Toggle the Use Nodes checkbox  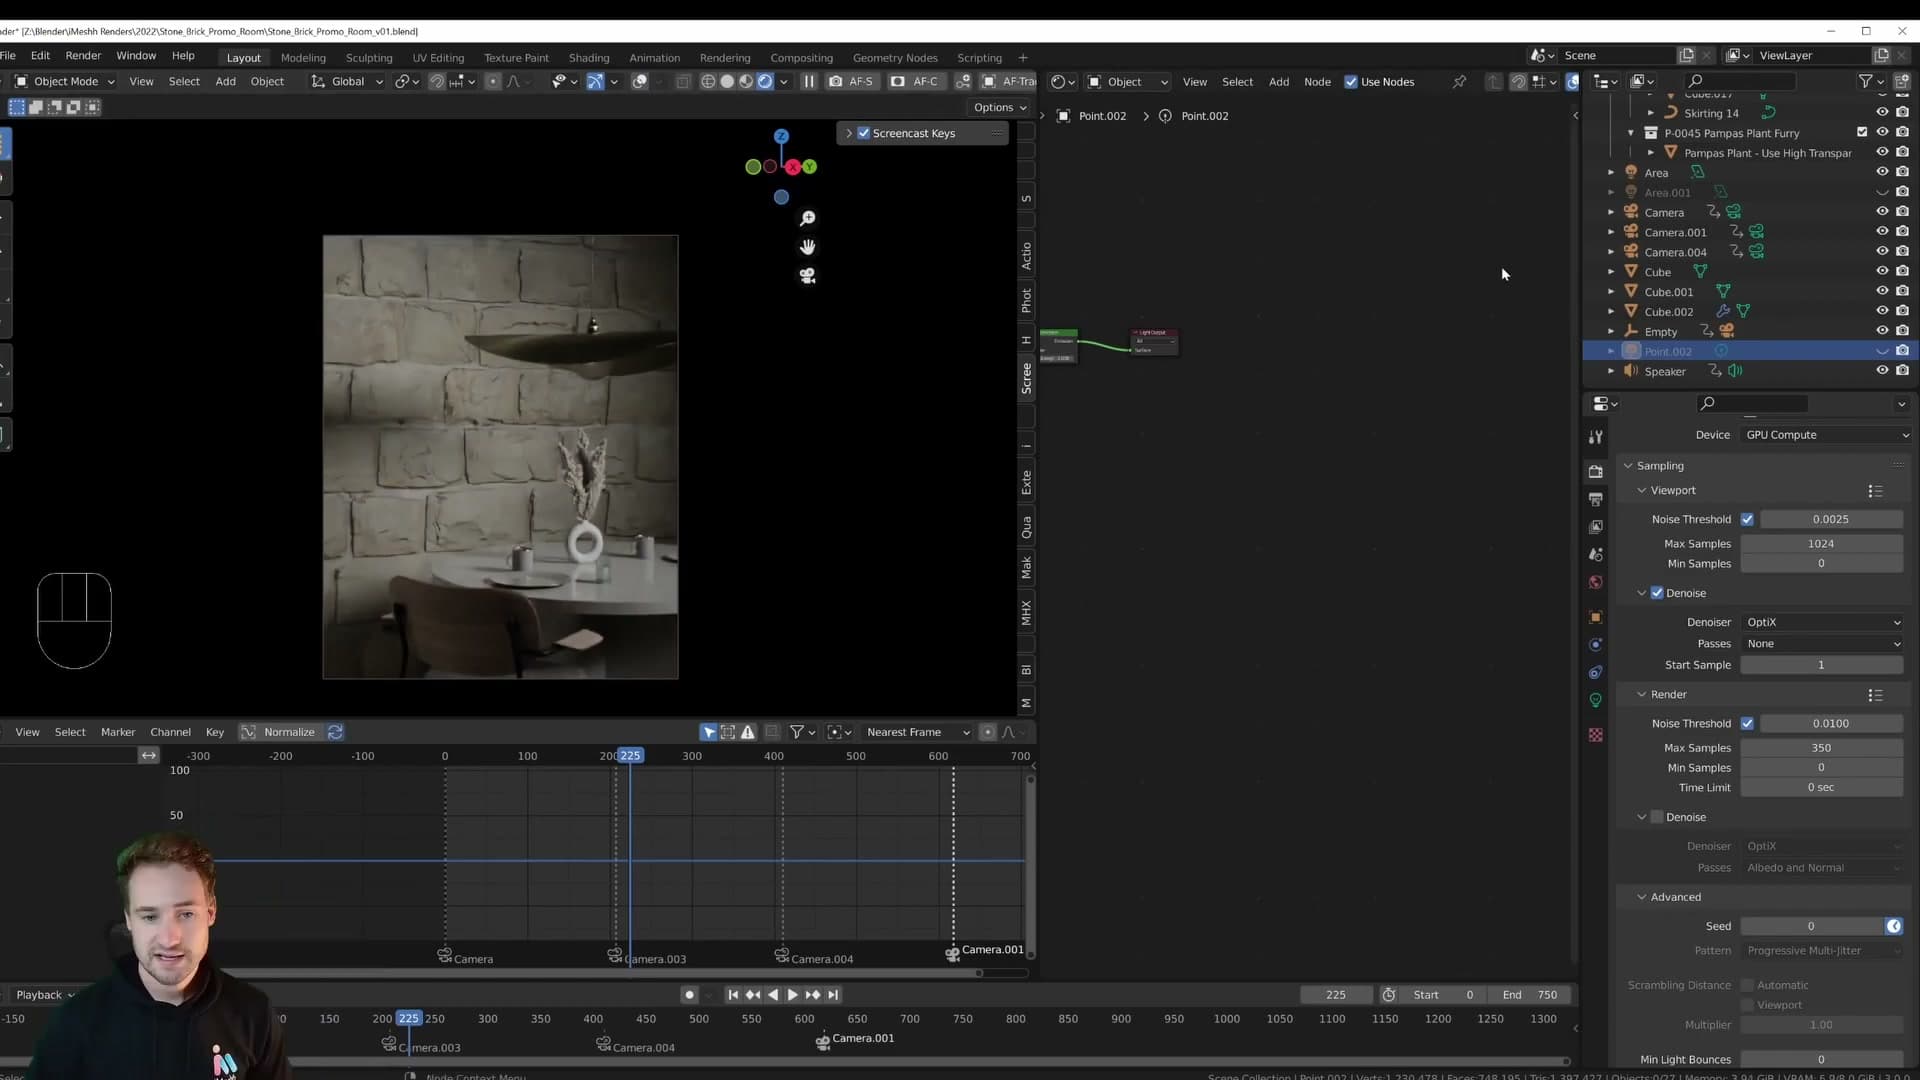(1351, 82)
